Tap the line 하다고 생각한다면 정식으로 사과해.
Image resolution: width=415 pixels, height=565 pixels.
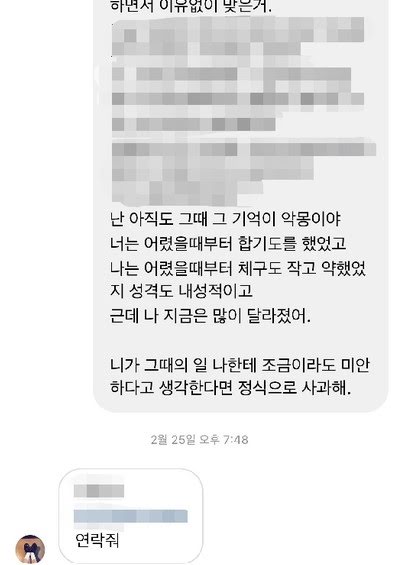(230, 388)
